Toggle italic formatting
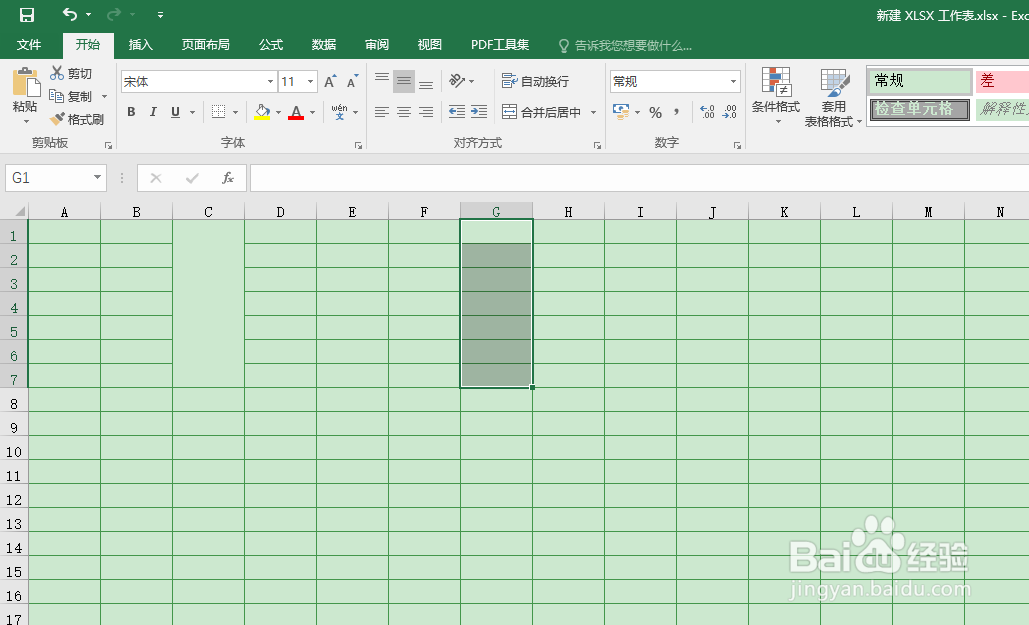Viewport: 1029px width, 625px height. (x=153, y=112)
